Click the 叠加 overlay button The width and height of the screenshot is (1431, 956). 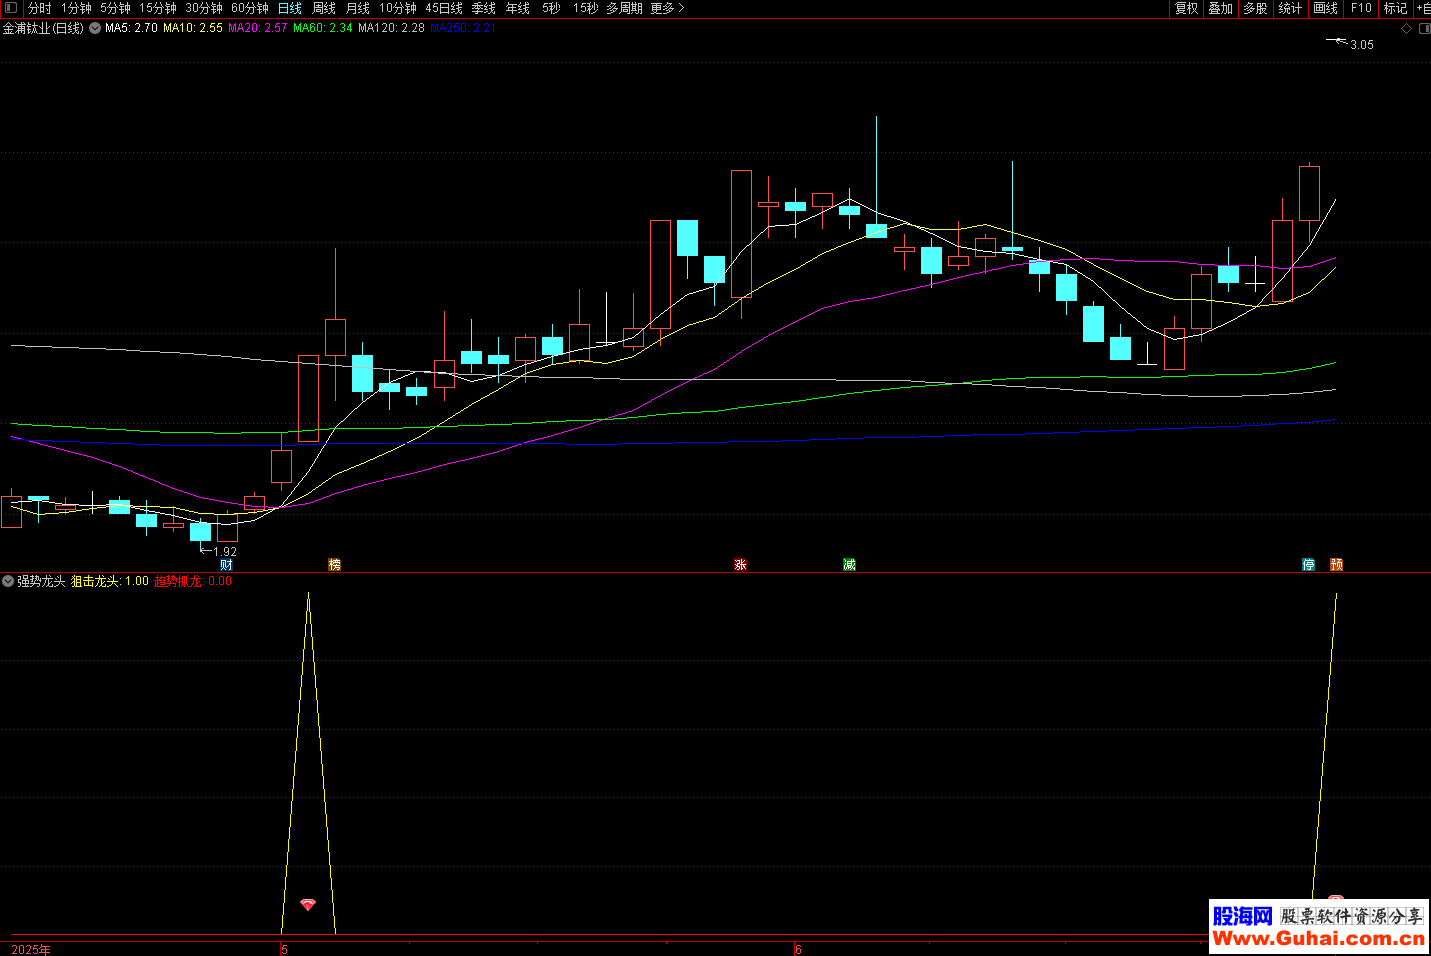[x=1221, y=8]
